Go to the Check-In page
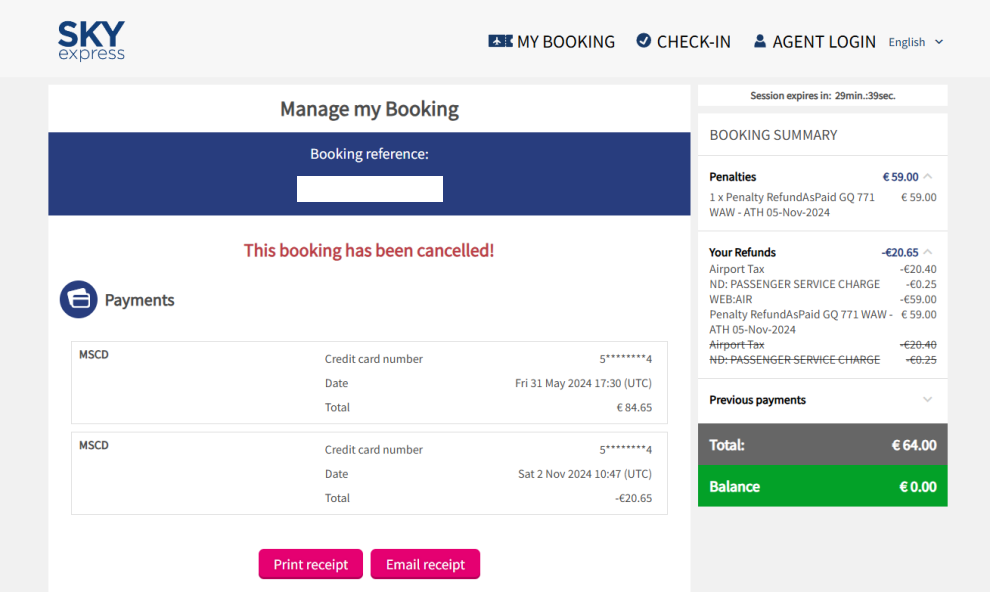Viewport: 990px width, 592px height. point(693,42)
